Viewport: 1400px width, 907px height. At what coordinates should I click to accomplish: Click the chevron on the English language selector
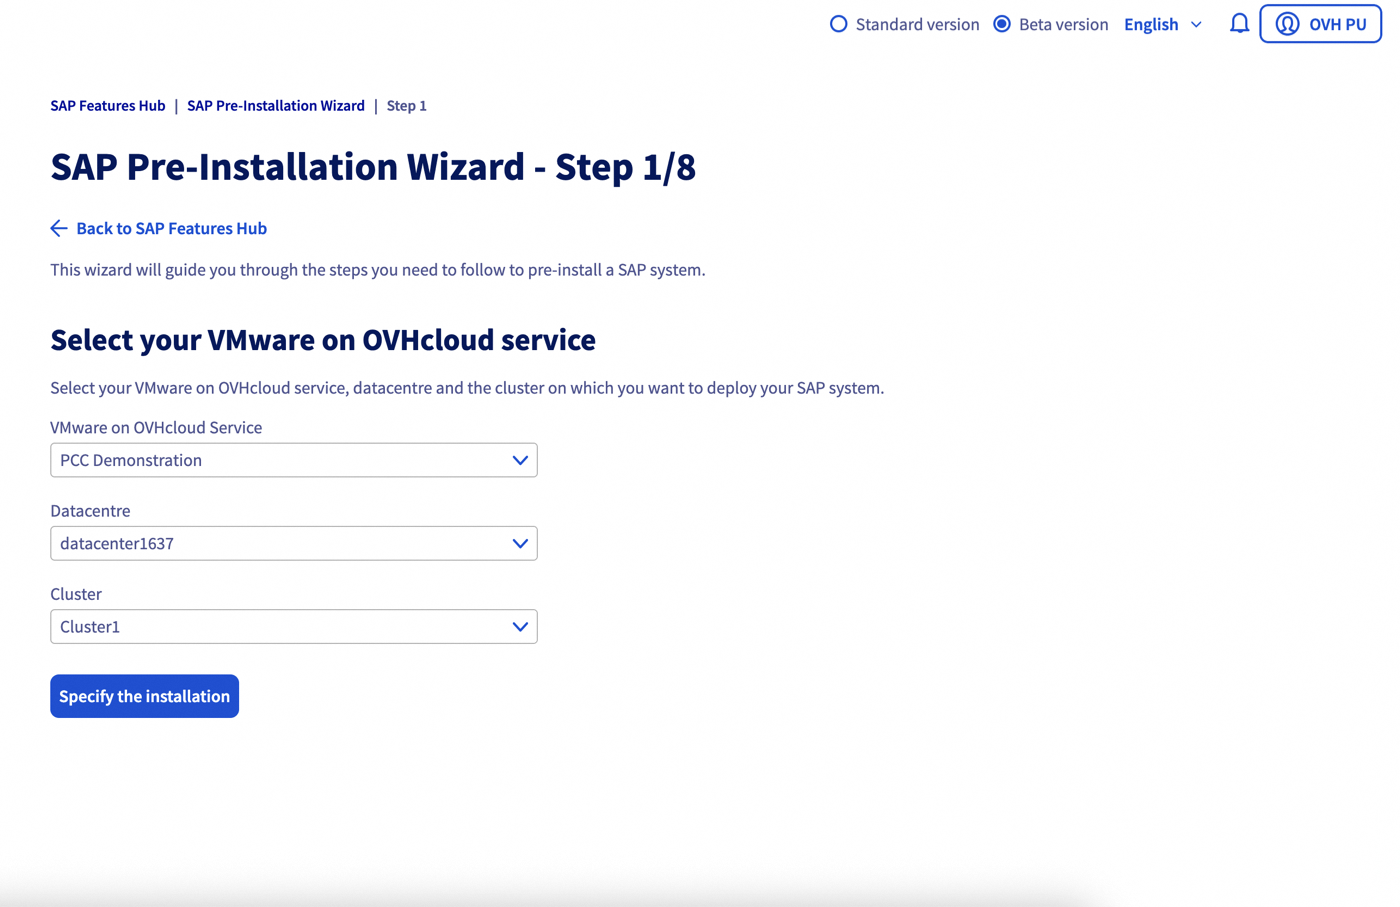(x=1197, y=24)
